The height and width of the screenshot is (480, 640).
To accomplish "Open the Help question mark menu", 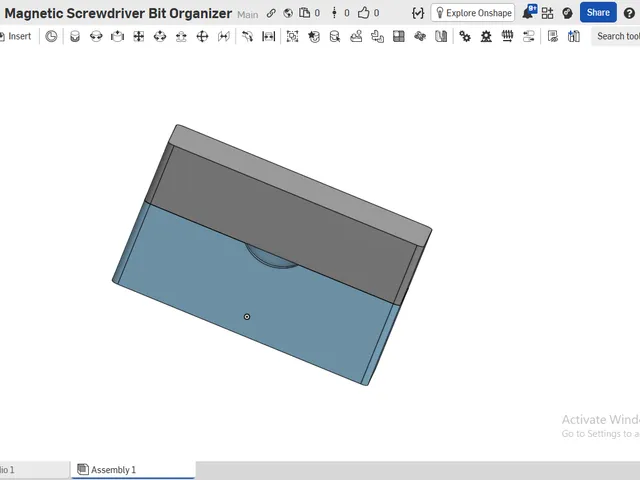I will click(629, 13).
